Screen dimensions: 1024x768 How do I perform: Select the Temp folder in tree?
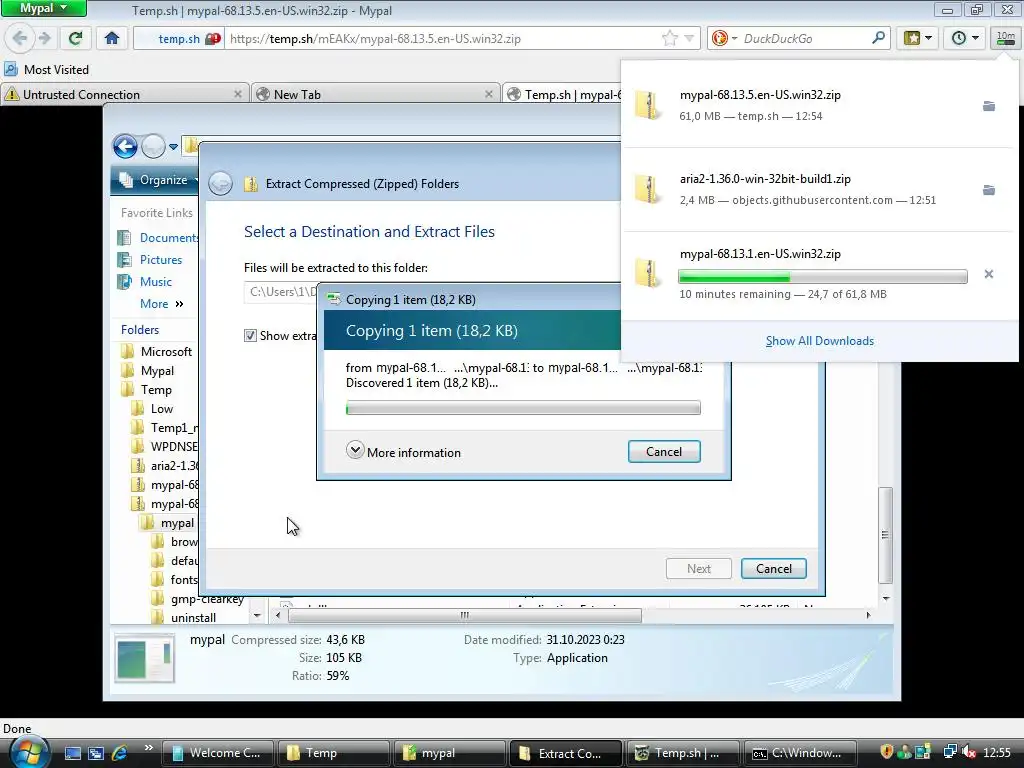pyautogui.click(x=147, y=390)
